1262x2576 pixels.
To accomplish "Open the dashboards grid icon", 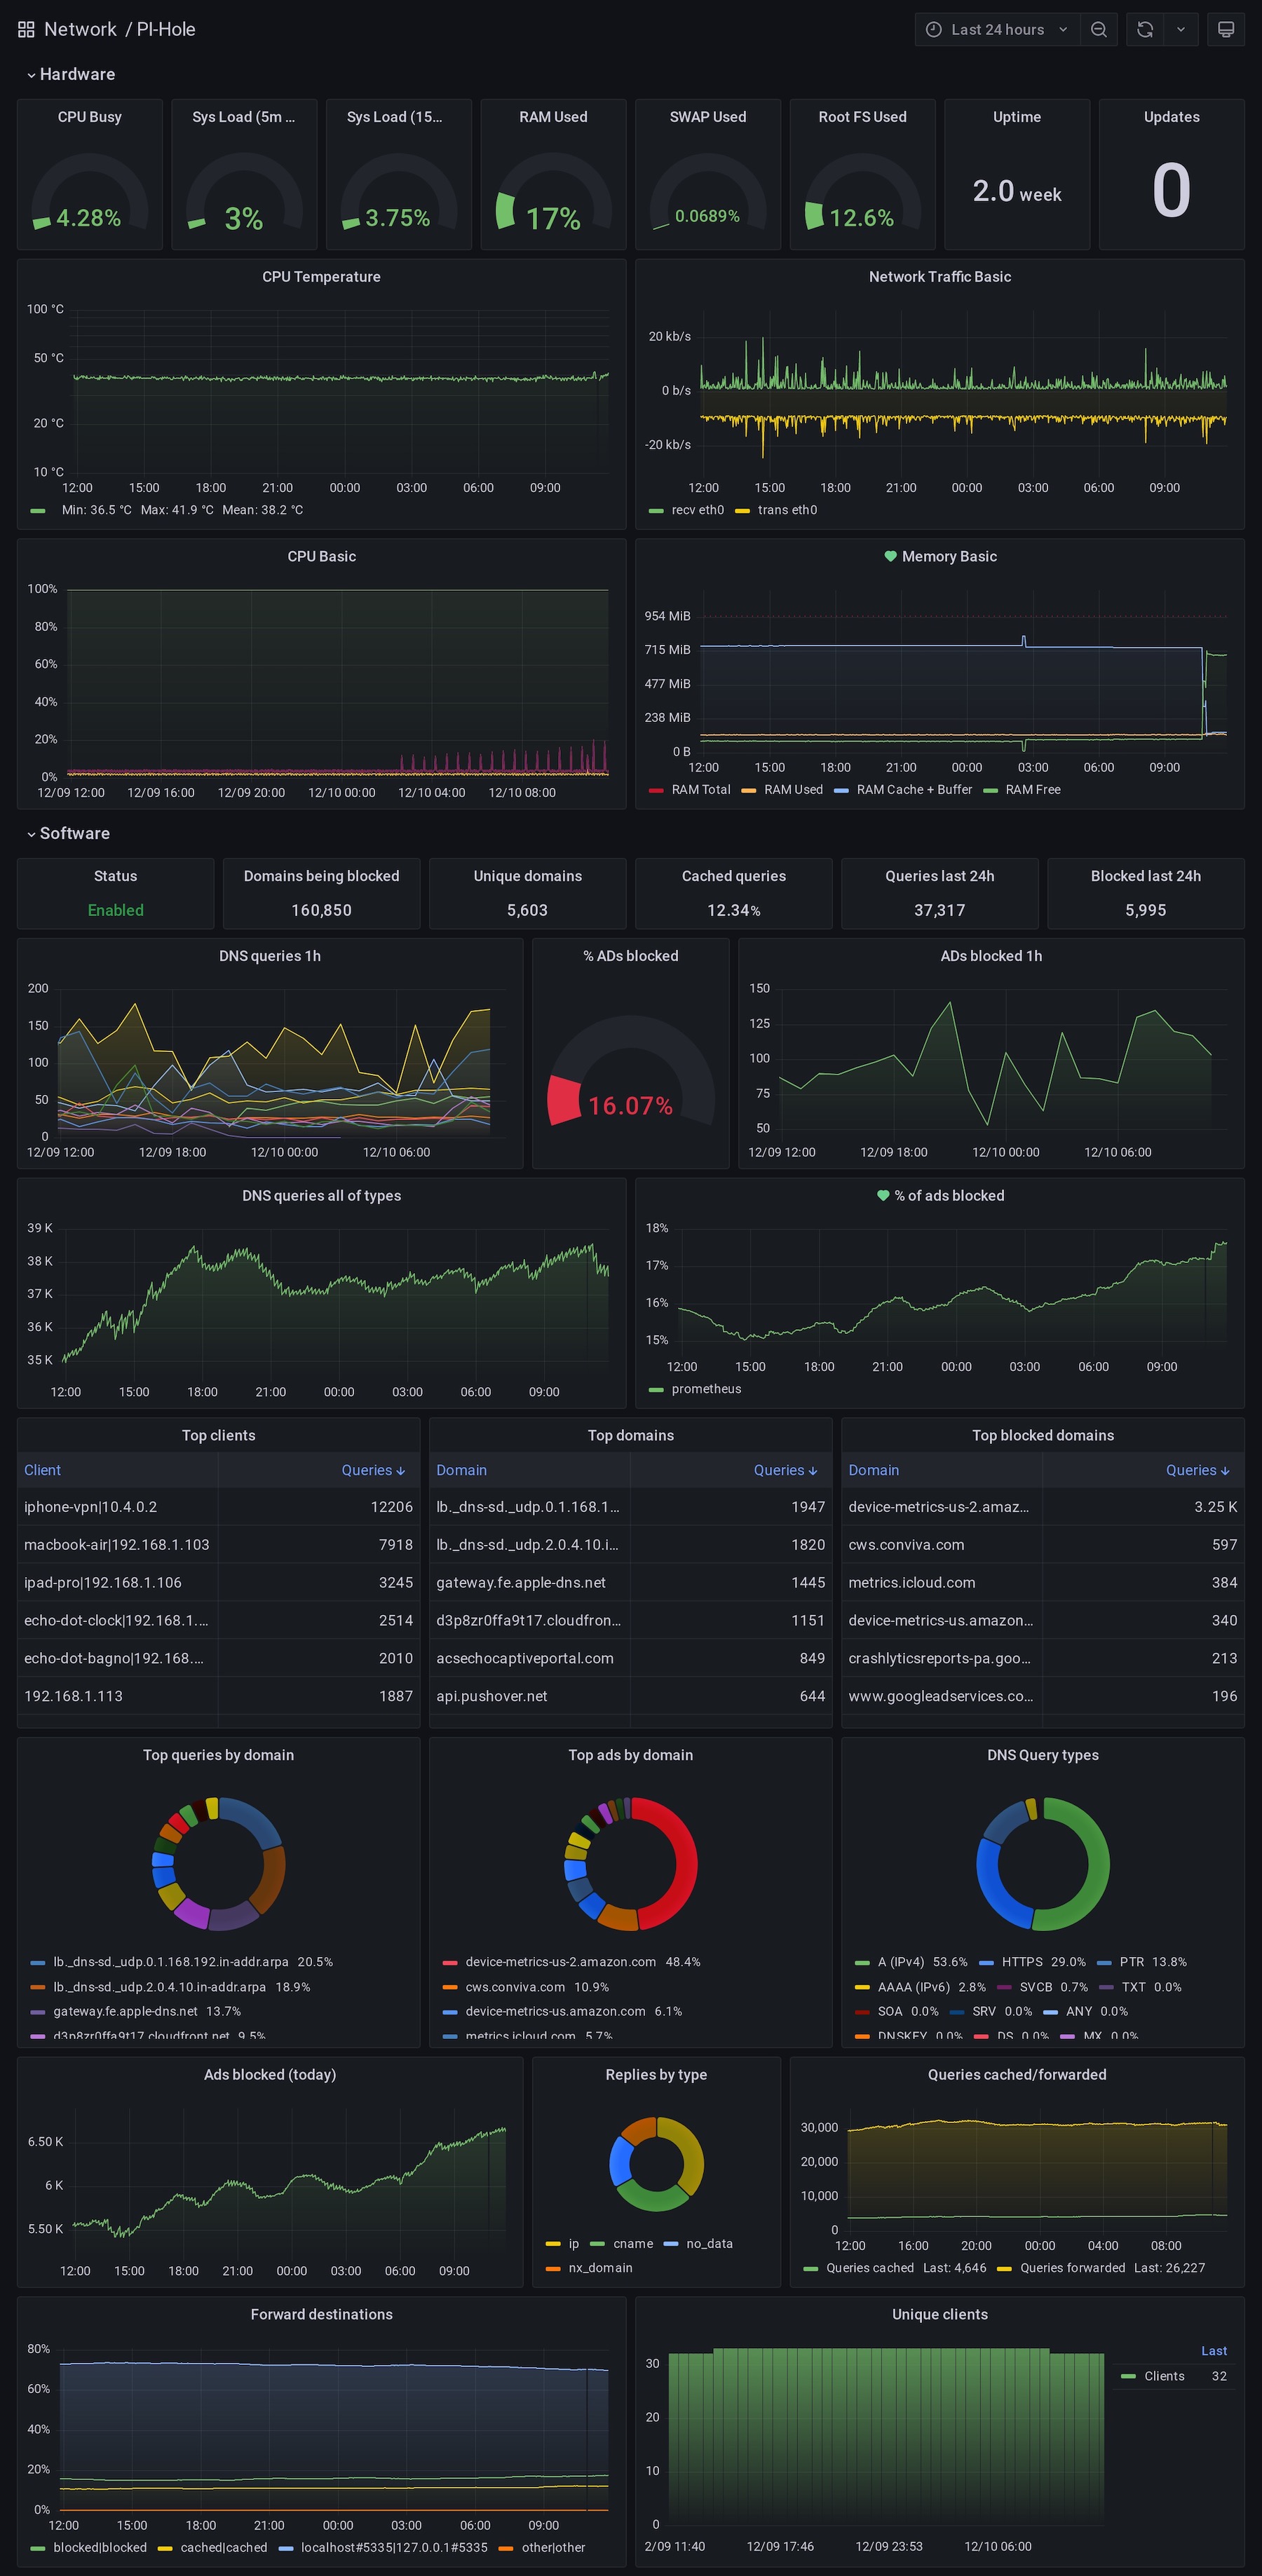I will point(26,30).
